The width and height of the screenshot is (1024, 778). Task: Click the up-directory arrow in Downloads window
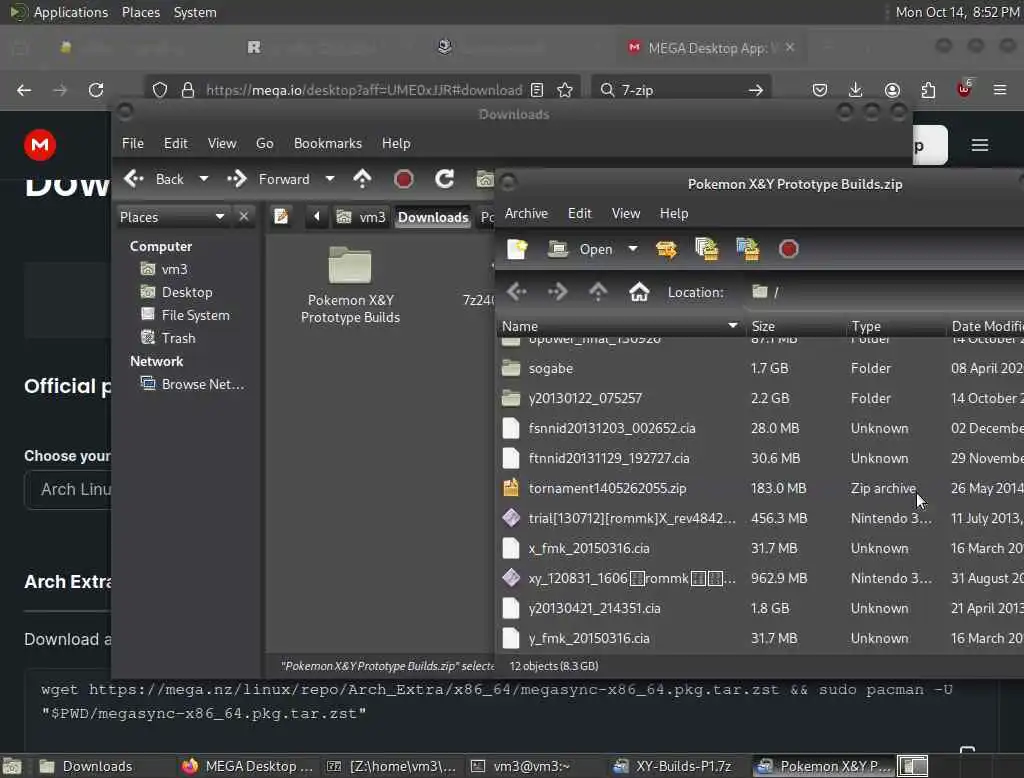(362, 179)
